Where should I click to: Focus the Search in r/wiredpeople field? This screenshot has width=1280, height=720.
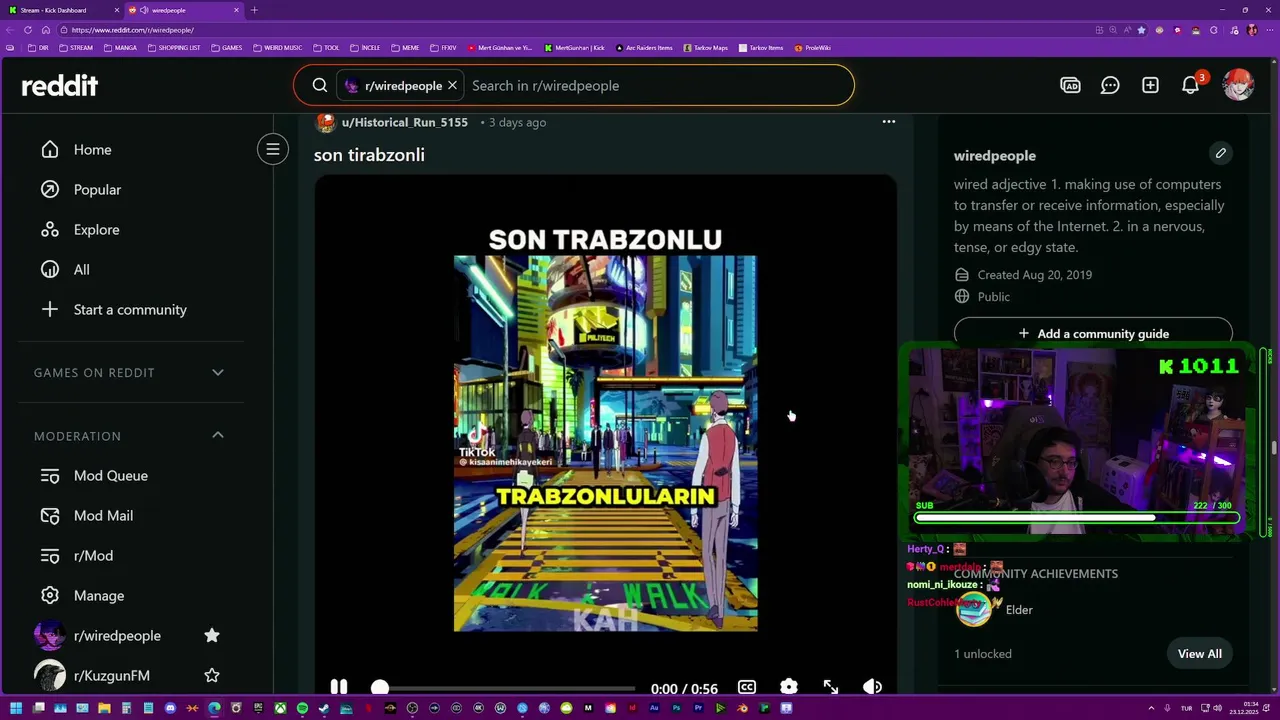click(x=655, y=86)
